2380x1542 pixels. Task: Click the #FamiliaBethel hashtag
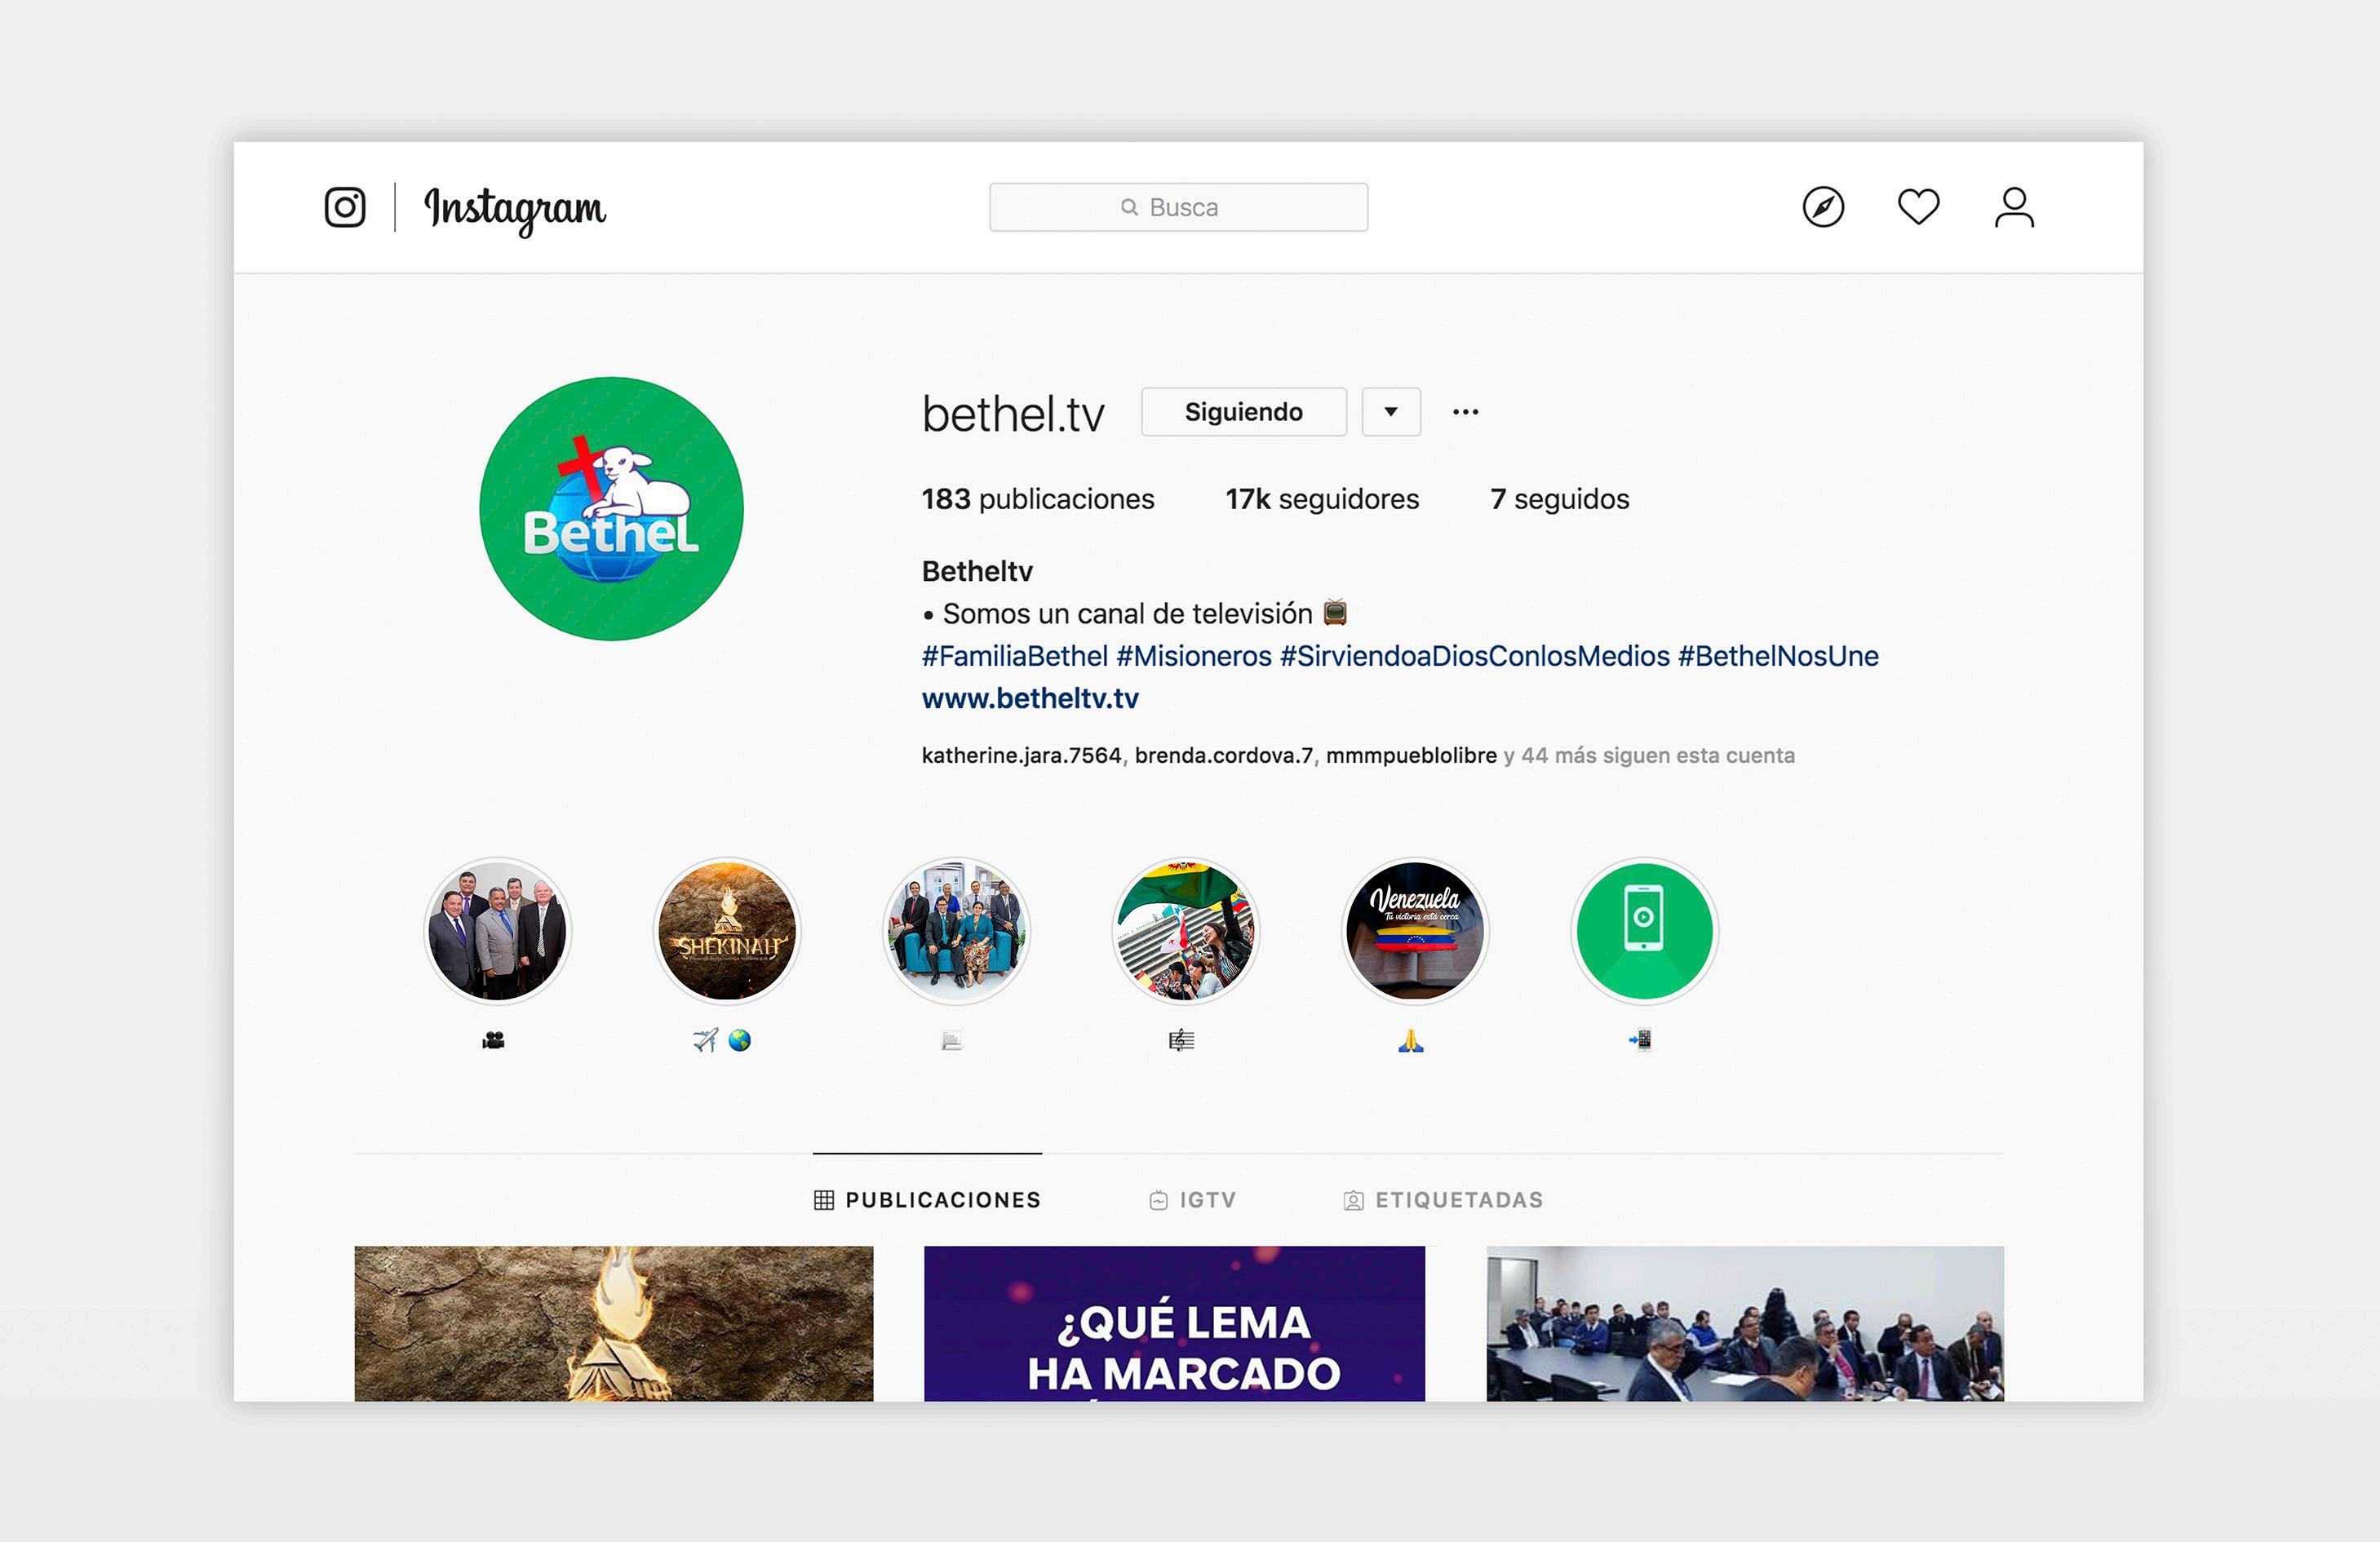click(x=1014, y=656)
